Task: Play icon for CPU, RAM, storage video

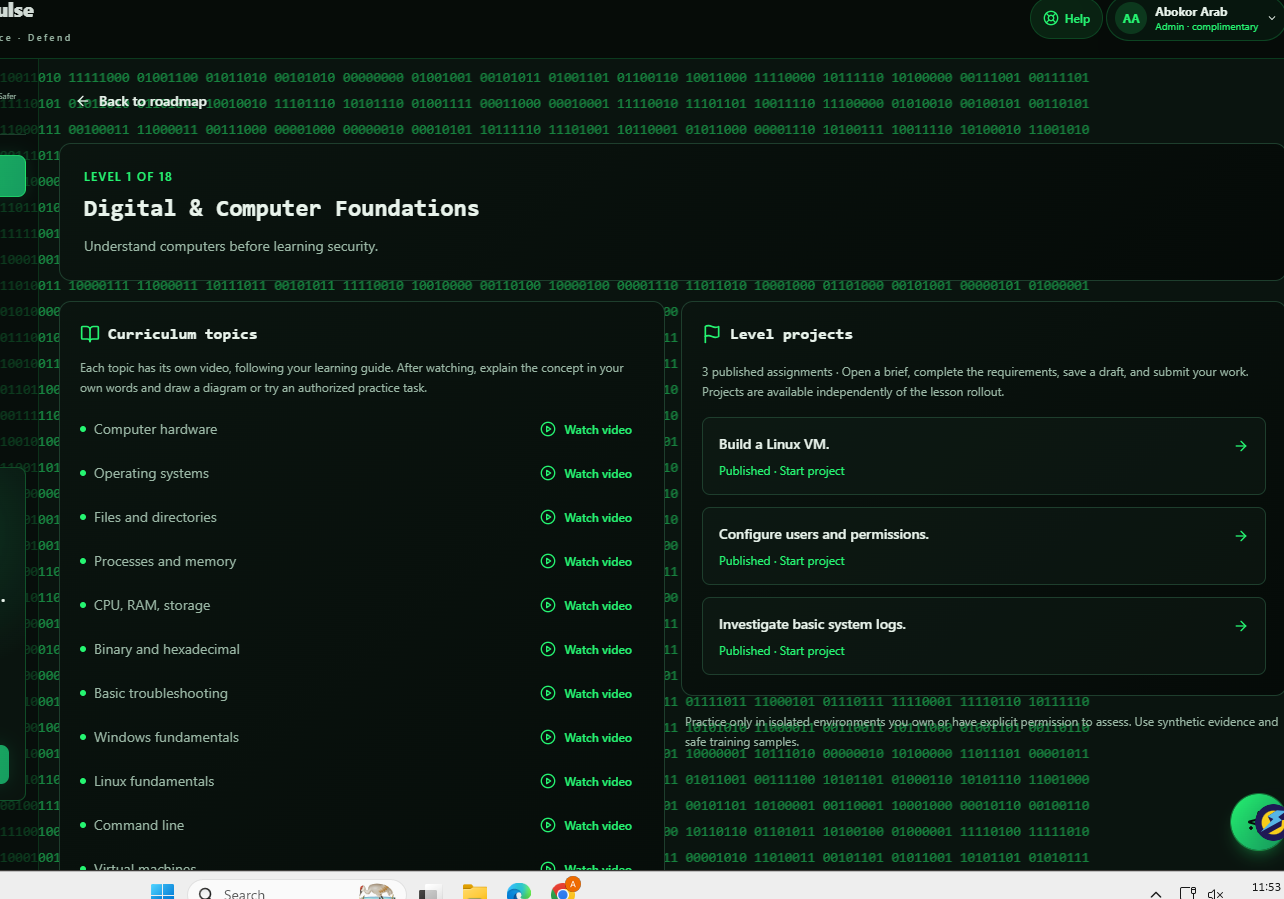Action: coord(548,605)
